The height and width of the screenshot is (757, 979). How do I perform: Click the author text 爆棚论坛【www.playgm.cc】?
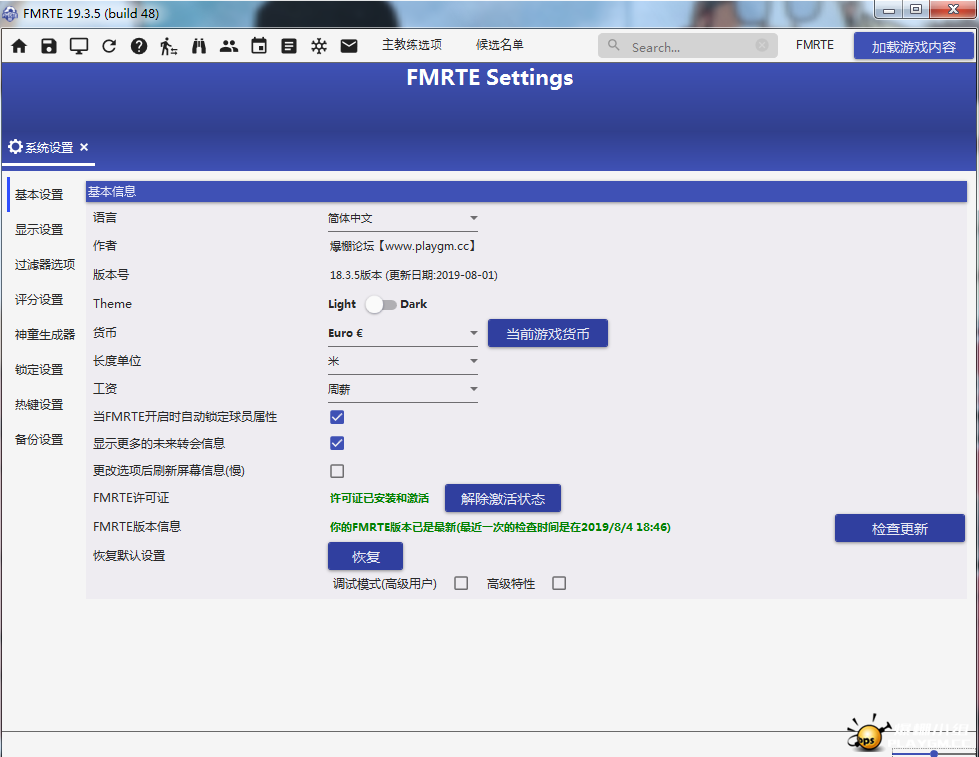(x=403, y=246)
